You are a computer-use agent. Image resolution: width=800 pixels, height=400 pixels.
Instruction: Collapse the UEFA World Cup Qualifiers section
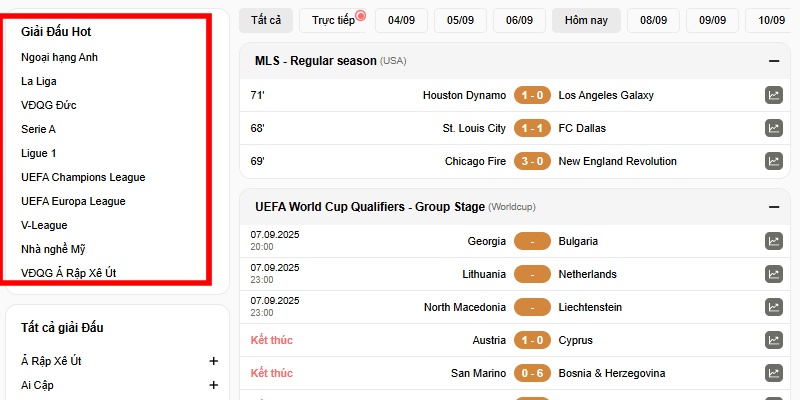773,207
